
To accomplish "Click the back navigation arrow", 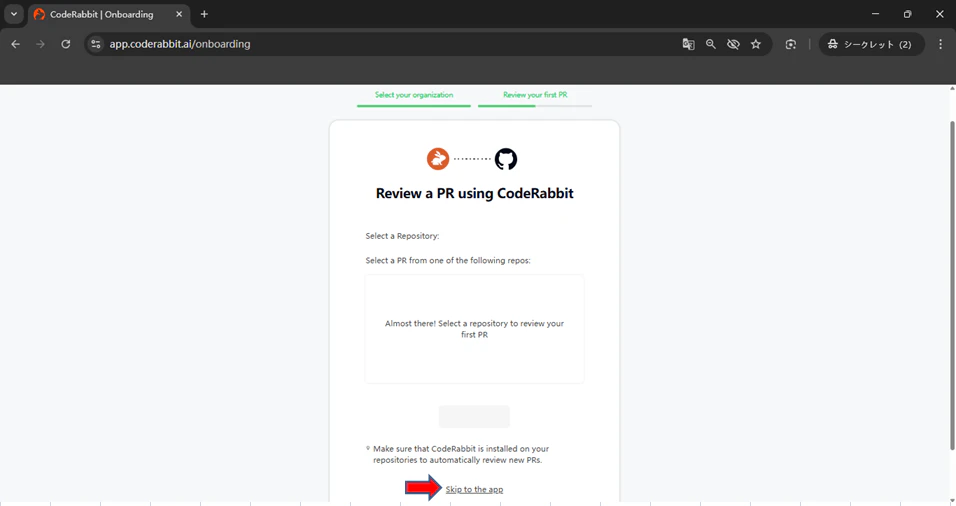I will click(16, 44).
